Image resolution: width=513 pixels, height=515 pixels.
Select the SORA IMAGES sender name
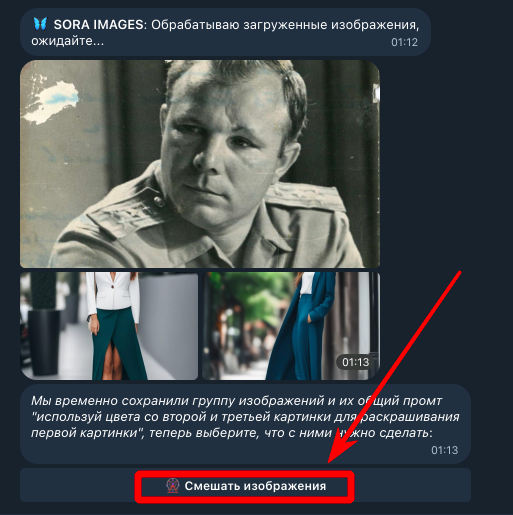point(99,25)
